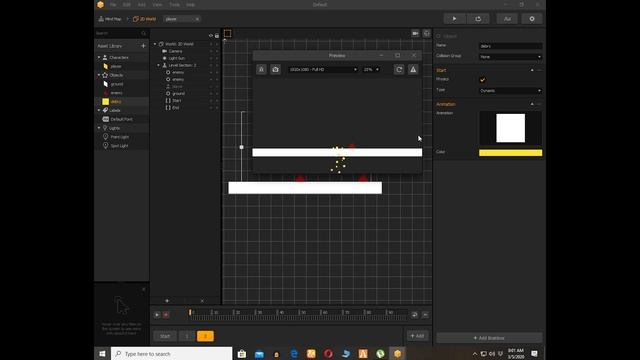Select the Spot Light asset
Screen dimensions: 640x360
pos(119,146)
